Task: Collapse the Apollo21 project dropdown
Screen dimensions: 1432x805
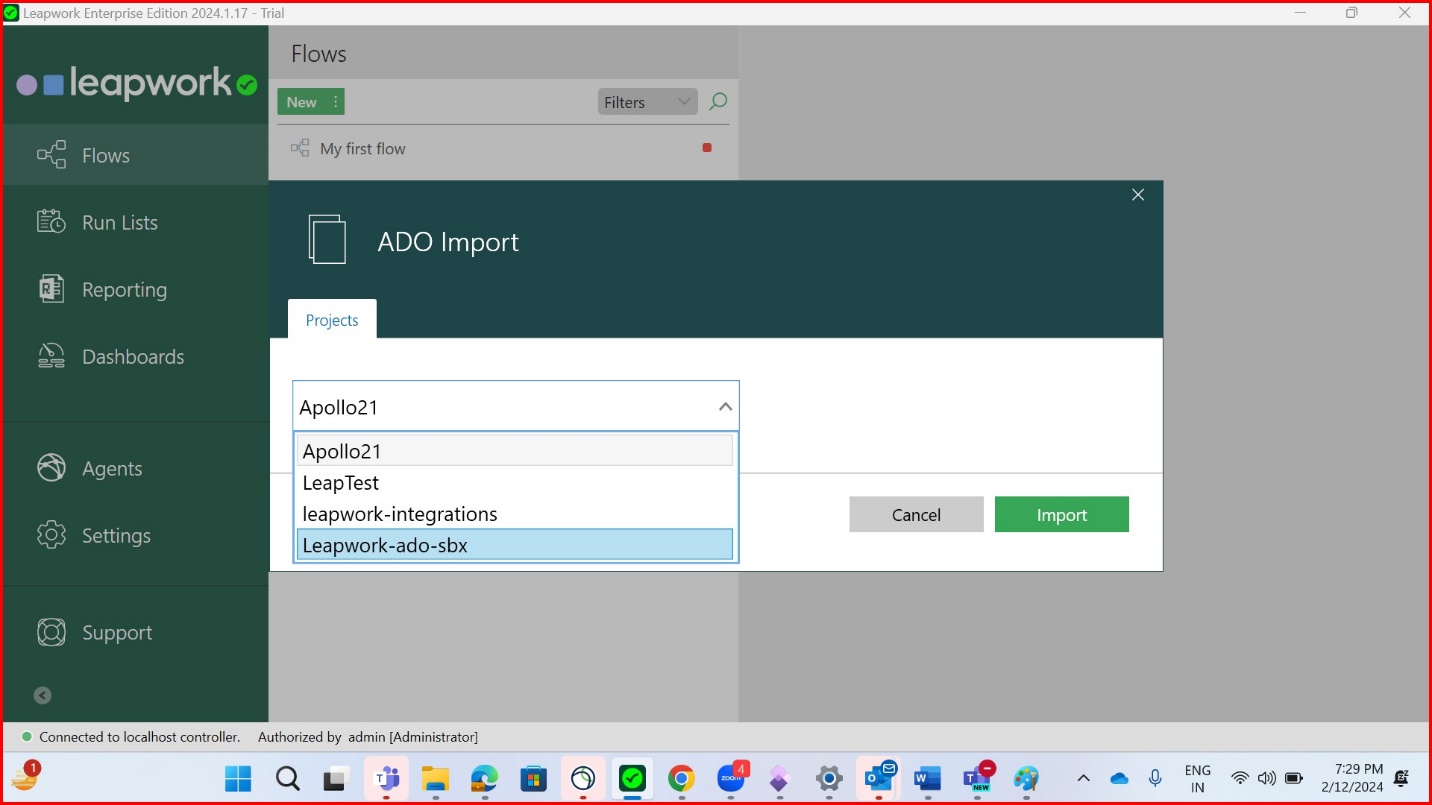Action: point(725,407)
